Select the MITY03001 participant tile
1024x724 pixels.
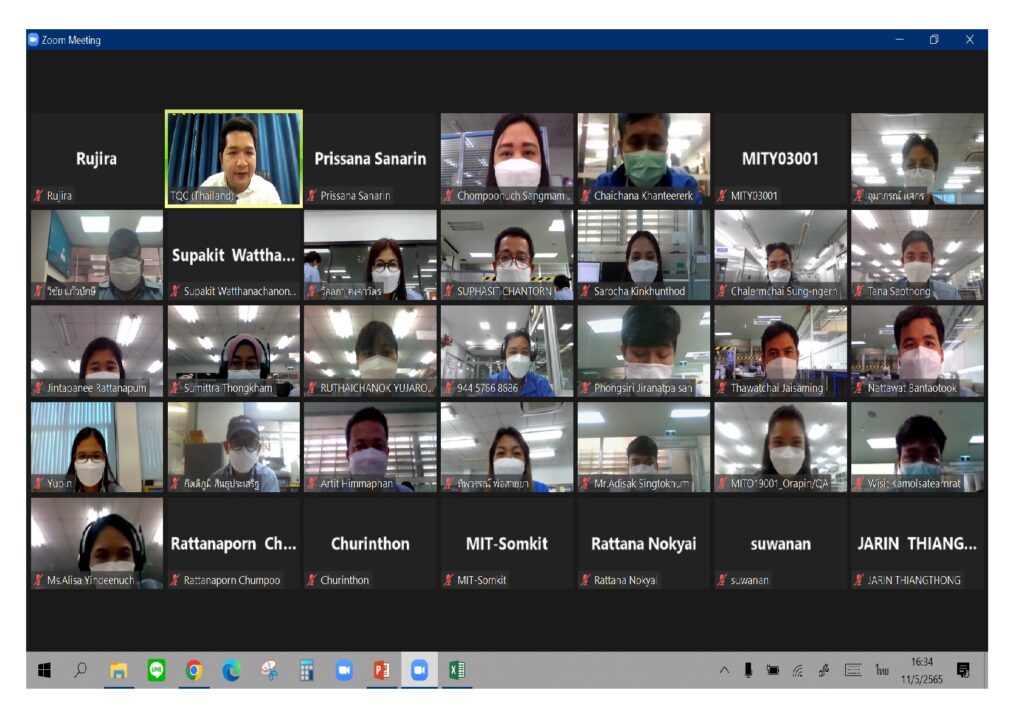tap(780, 158)
